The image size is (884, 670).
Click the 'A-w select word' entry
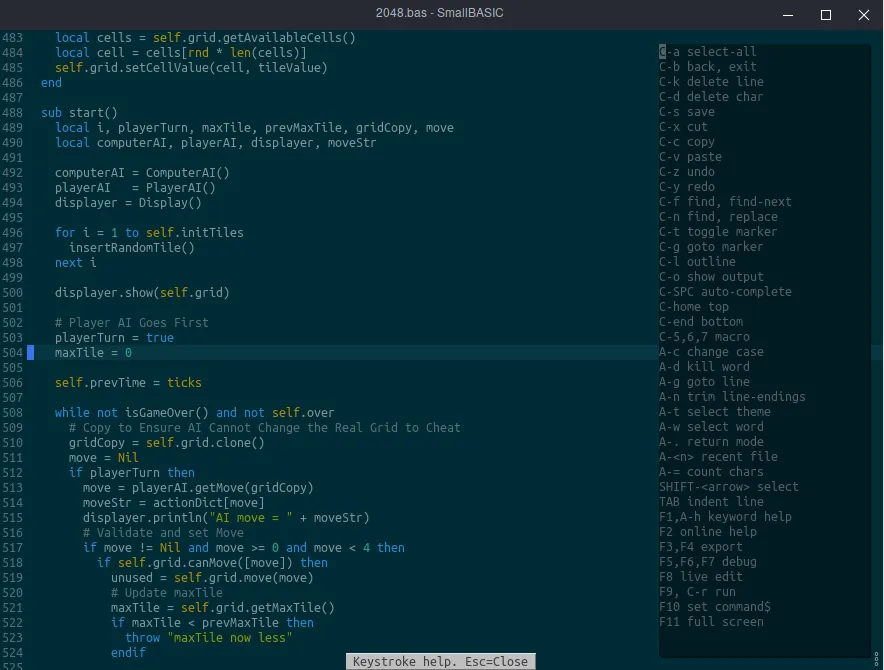tap(711, 427)
